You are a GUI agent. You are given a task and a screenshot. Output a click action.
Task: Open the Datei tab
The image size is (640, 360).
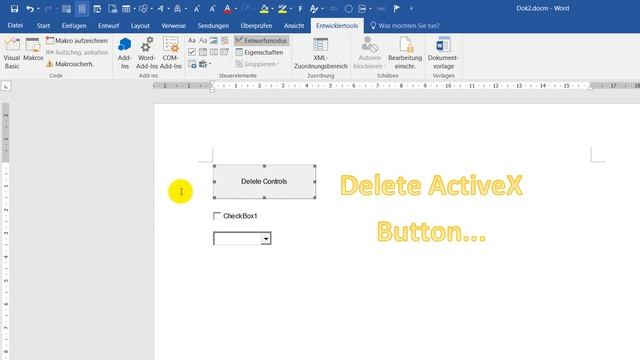coord(15,26)
